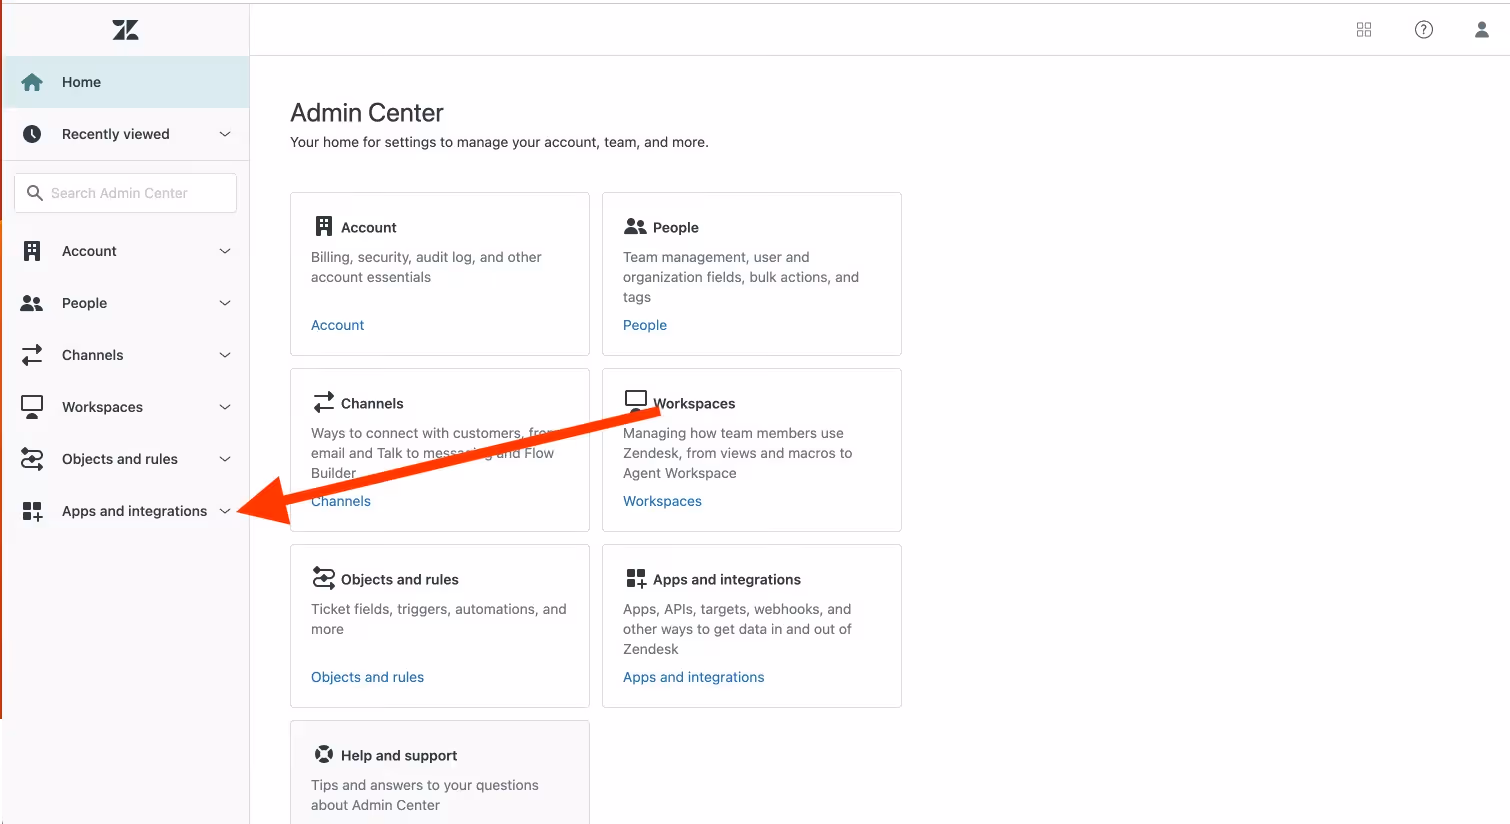
Task: Open the Recently viewed sidebar item
Action: coord(126,134)
